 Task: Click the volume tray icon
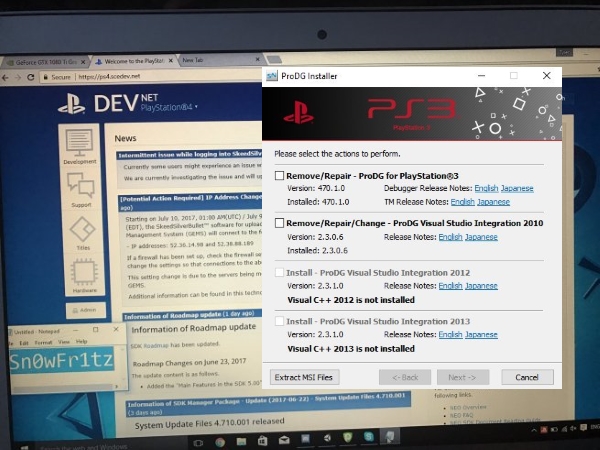pos(574,429)
